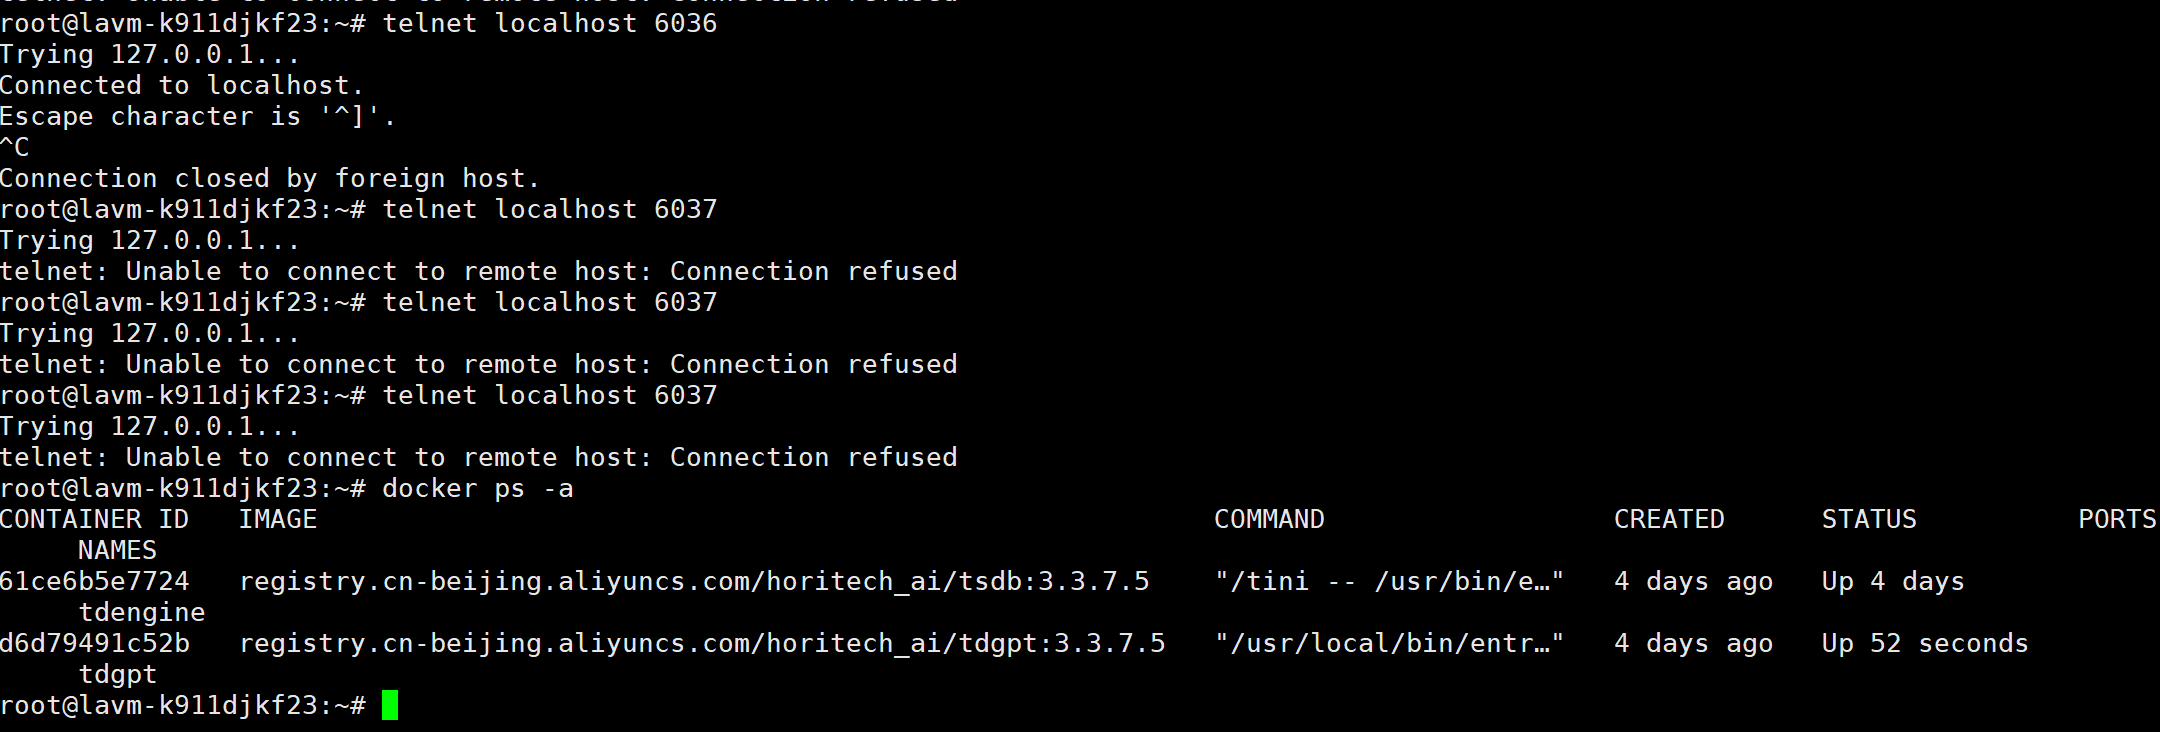This screenshot has height=732, width=2160.
Task: Click the IMAGE column header
Action: click(x=277, y=520)
